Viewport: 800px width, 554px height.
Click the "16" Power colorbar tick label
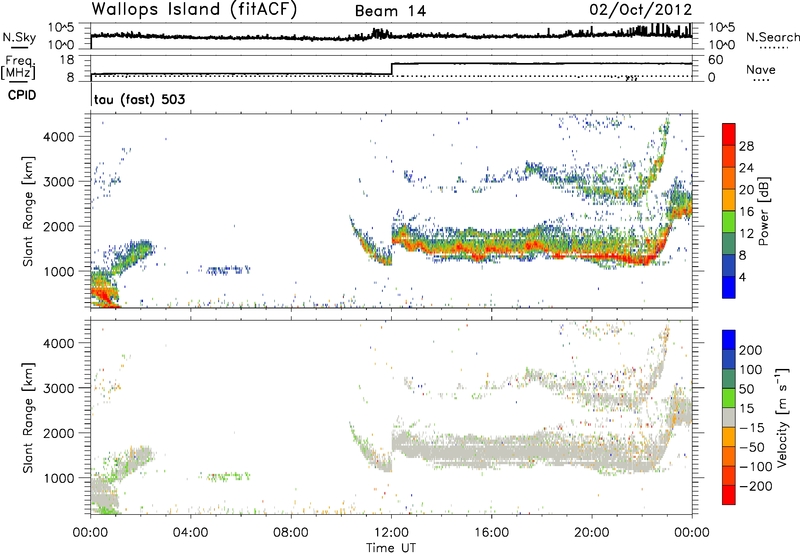click(x=746, y=211)
